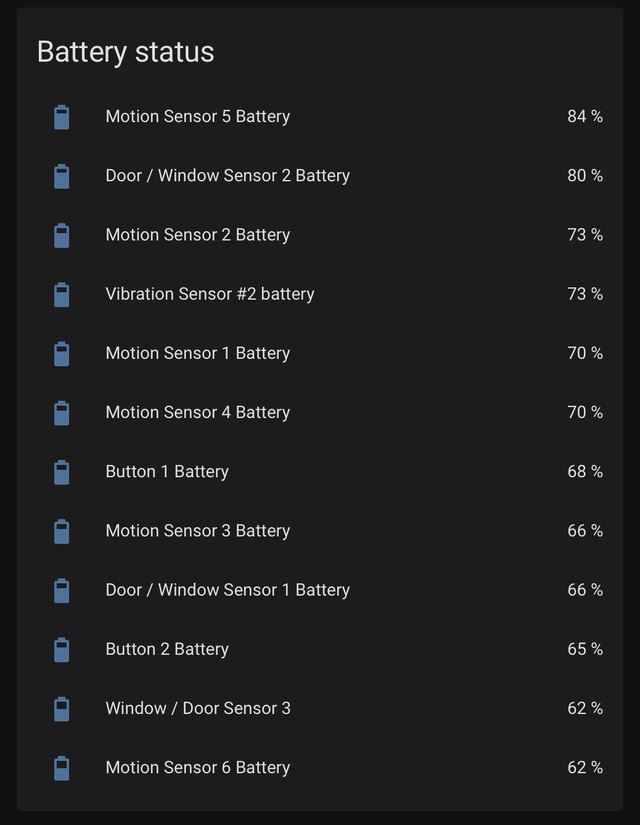640x825 pixels.
Task: Click the 68 % value beside Button 1 Battery
Action: pos(584,471)
